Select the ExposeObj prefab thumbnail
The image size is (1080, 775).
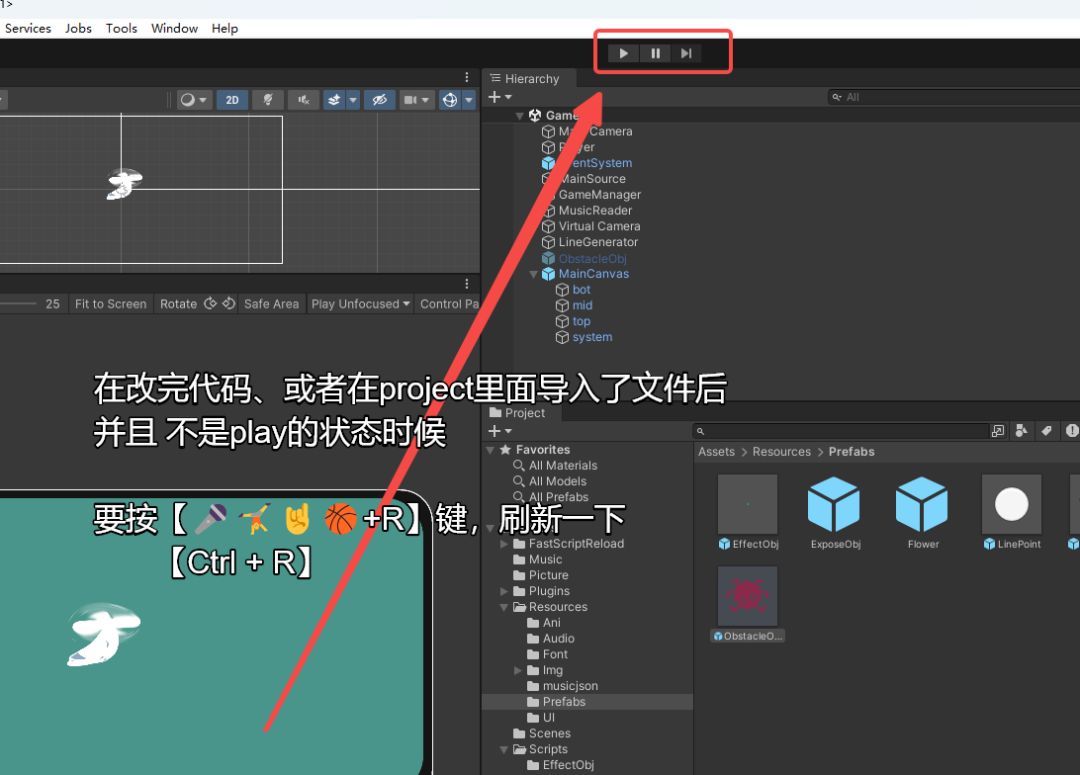(x=834, y=505)
